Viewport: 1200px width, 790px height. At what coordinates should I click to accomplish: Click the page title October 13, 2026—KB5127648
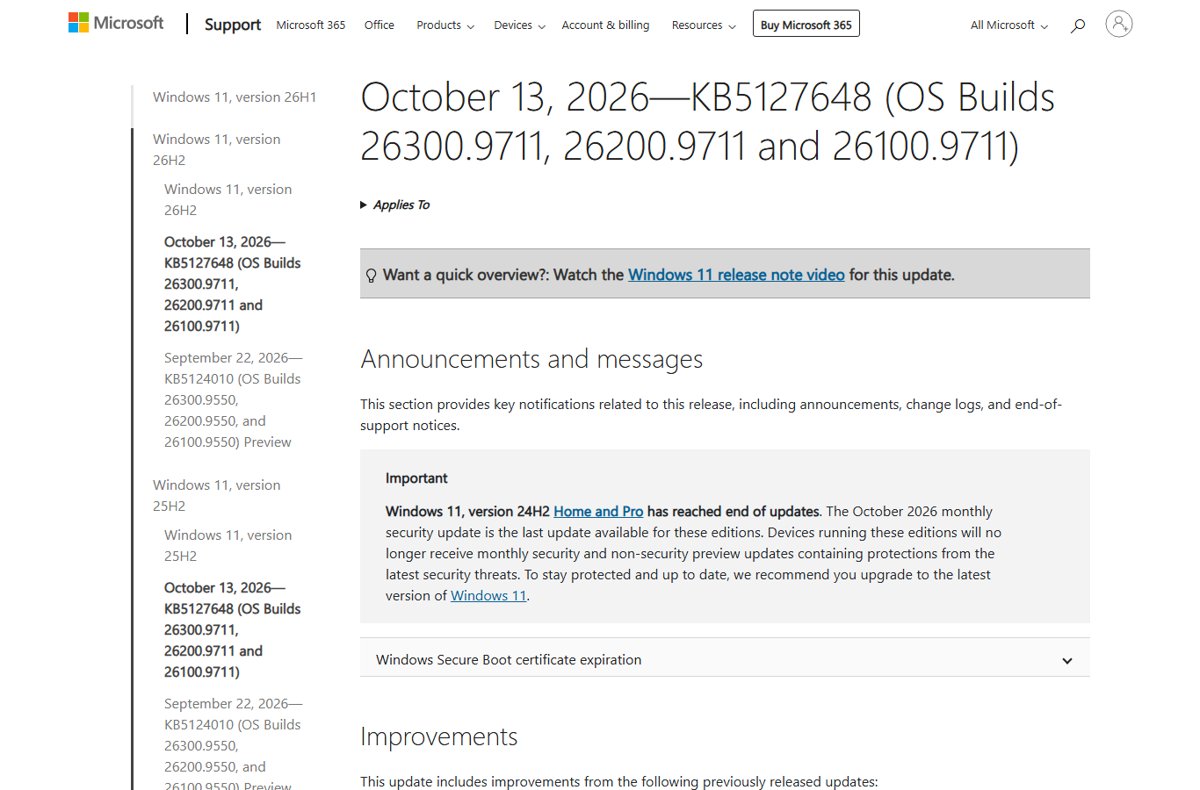point(707,122)
